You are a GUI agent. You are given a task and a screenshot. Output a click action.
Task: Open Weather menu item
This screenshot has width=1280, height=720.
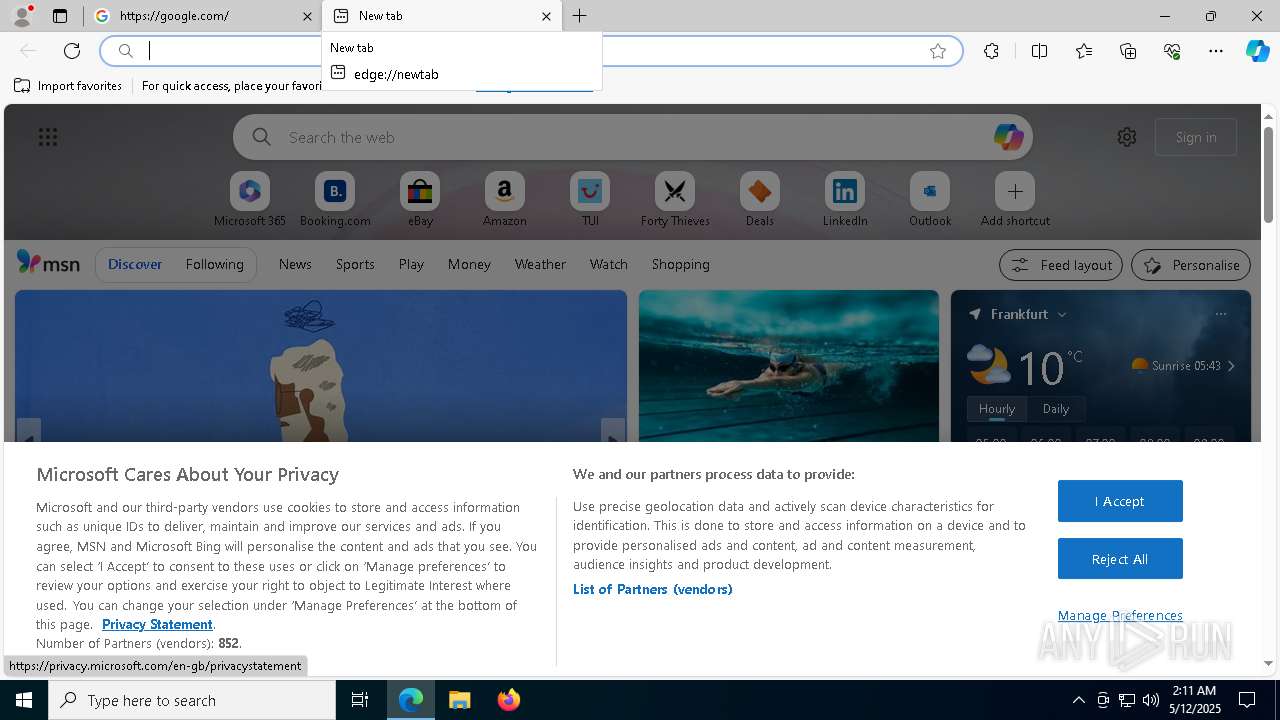540,264
